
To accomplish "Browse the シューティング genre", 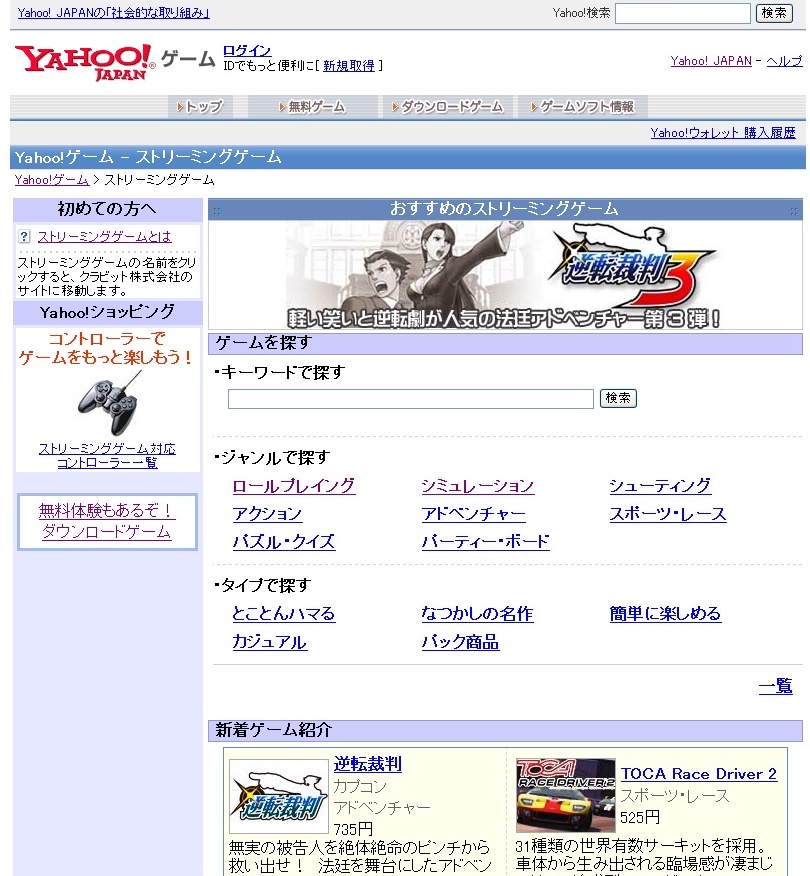I will click(x=660, y=486).
